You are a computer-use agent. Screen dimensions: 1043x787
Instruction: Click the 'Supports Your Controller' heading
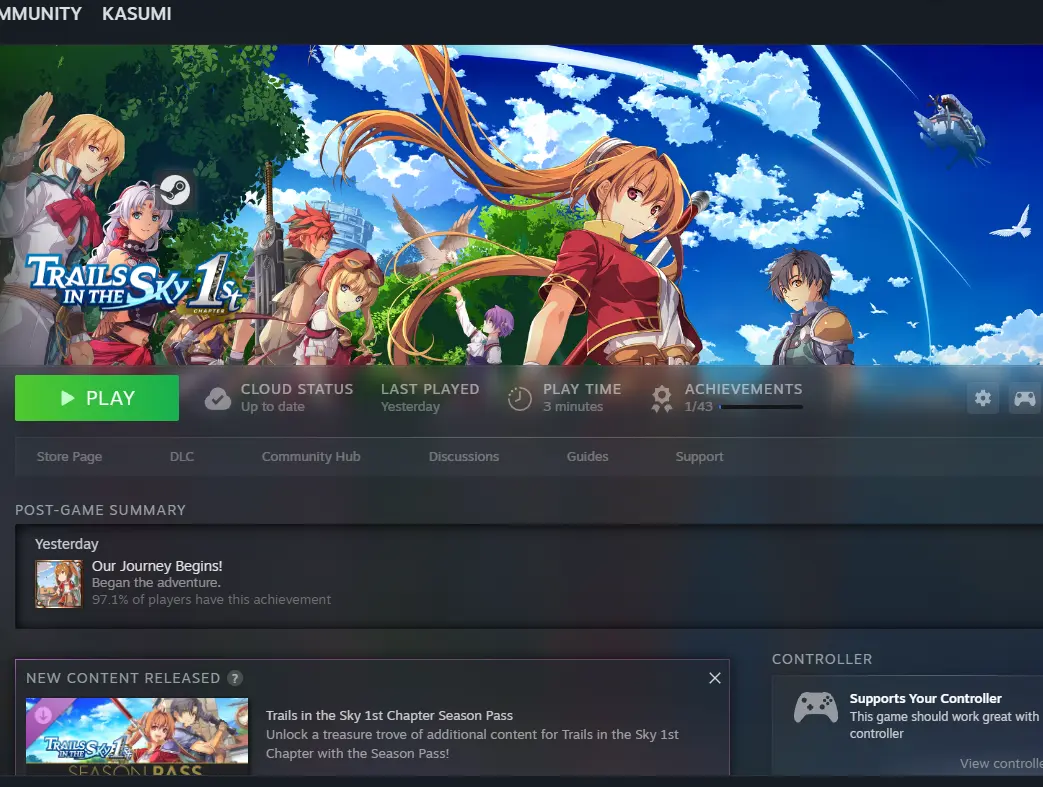(x=925, y=698)
